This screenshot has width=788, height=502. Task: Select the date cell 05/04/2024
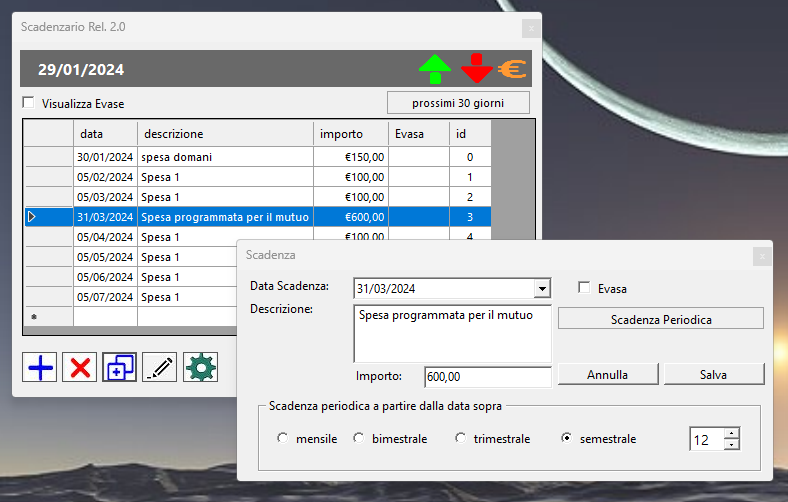[x=106, y=237]
